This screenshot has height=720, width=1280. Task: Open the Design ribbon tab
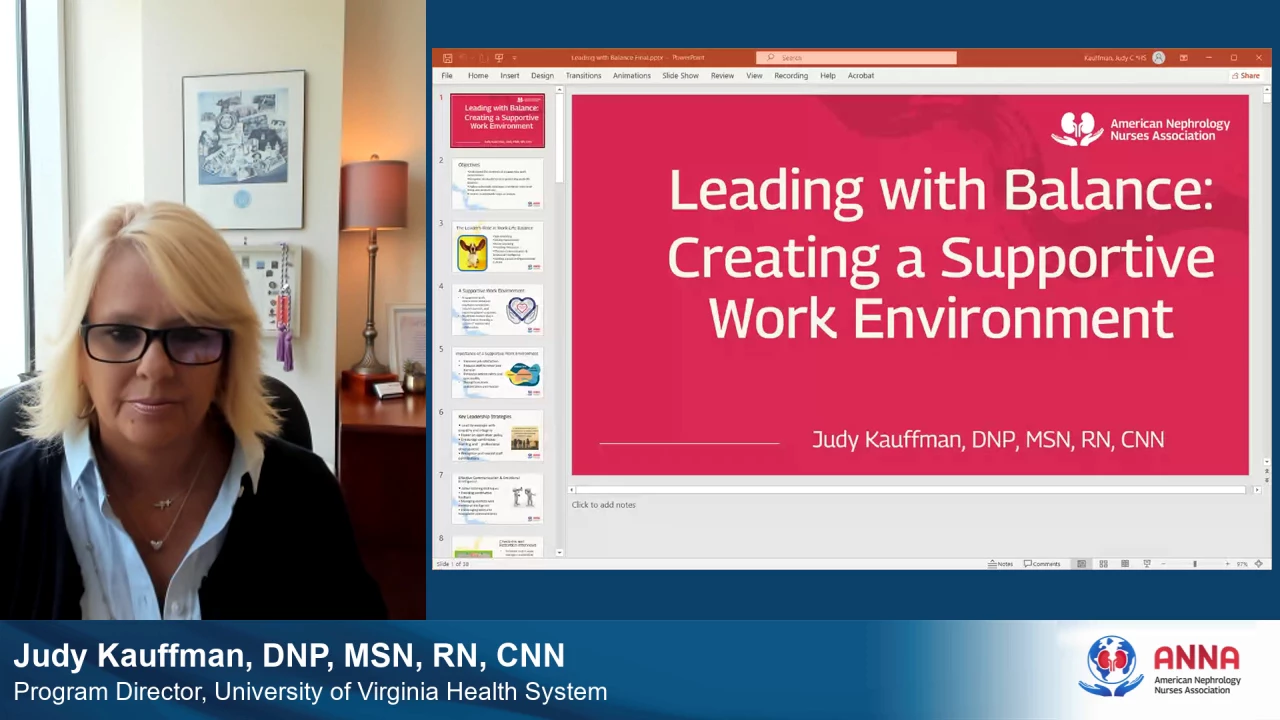click(x=542, y=76)
